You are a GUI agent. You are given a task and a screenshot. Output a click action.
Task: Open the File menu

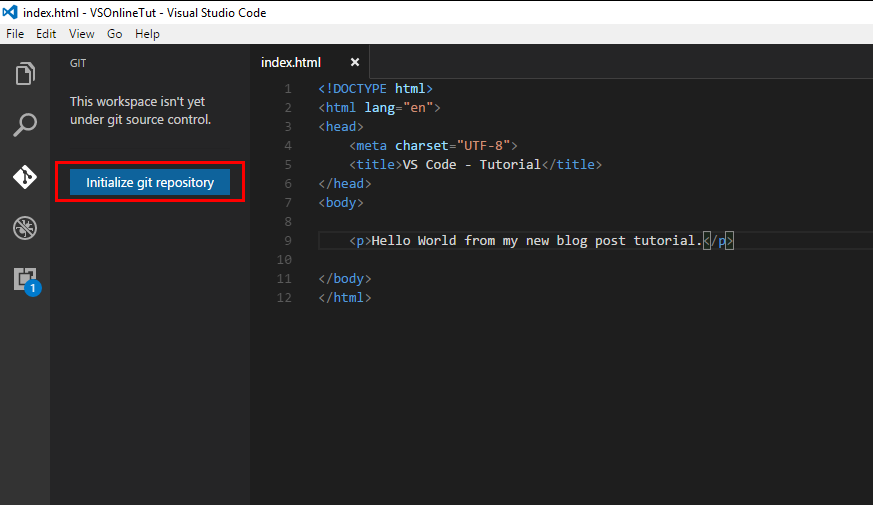(x=15, y=33)
